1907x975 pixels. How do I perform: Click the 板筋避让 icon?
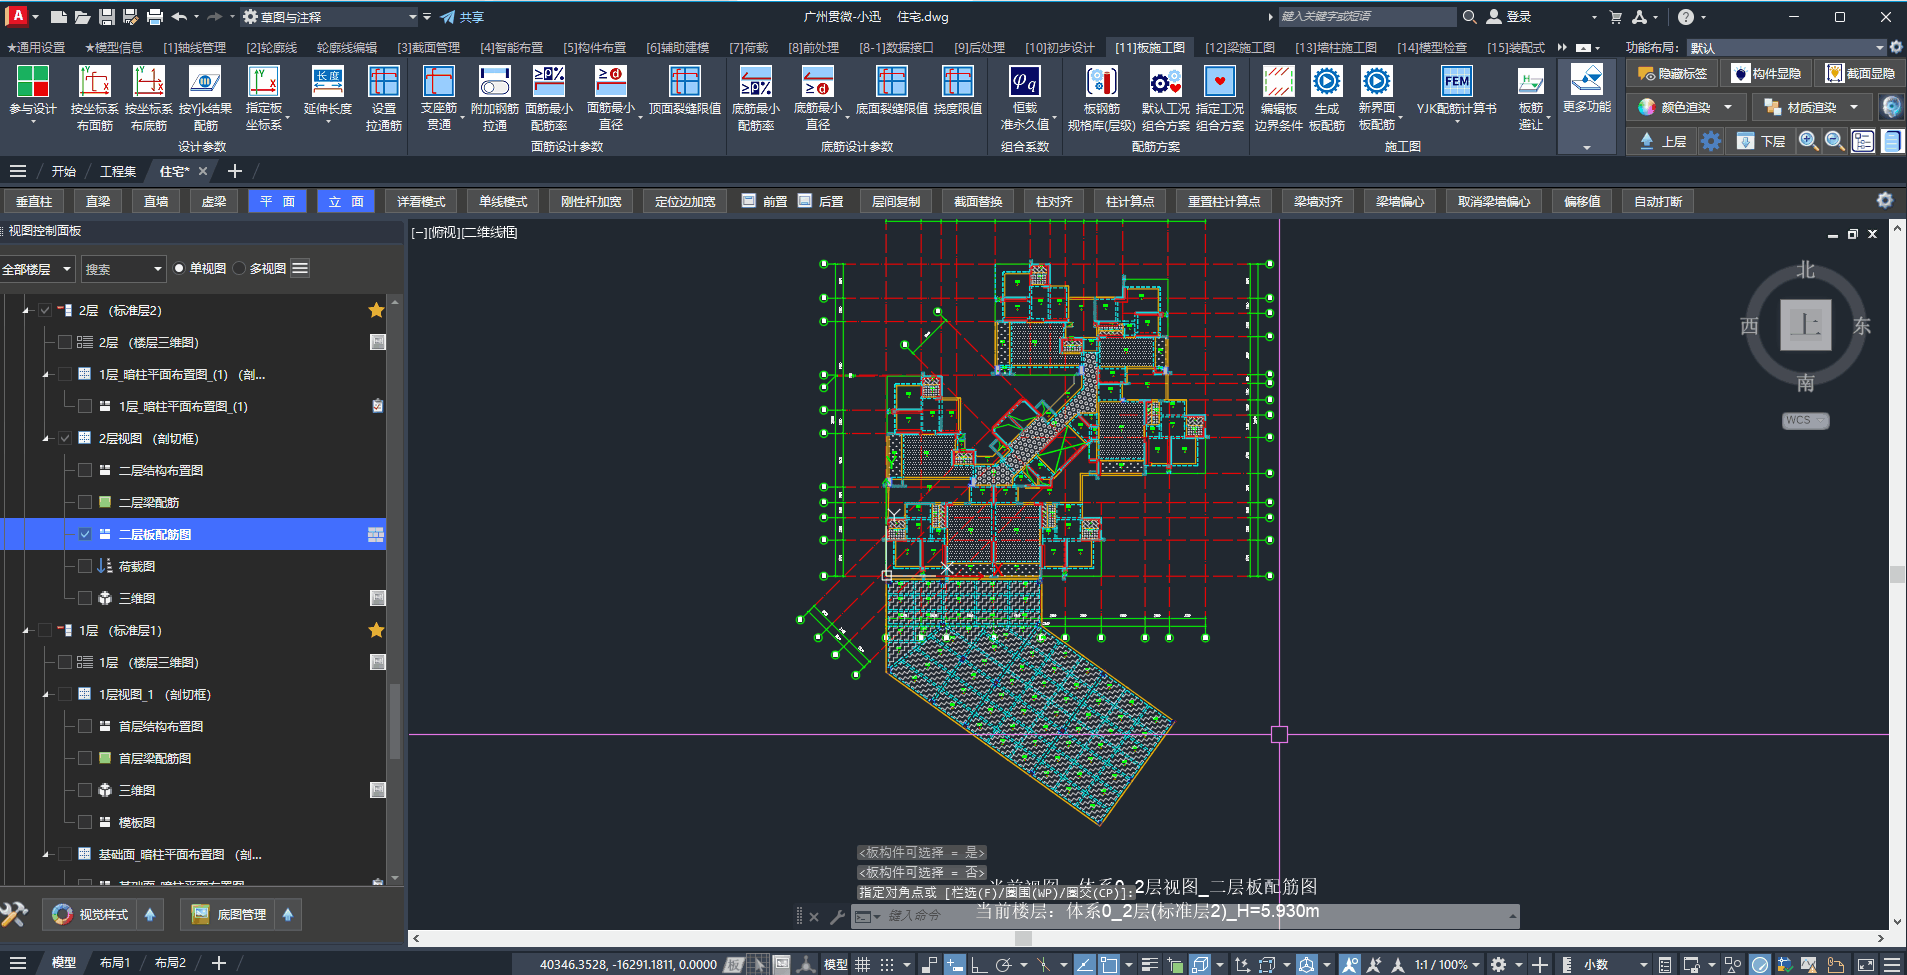tap(1530, 83)
